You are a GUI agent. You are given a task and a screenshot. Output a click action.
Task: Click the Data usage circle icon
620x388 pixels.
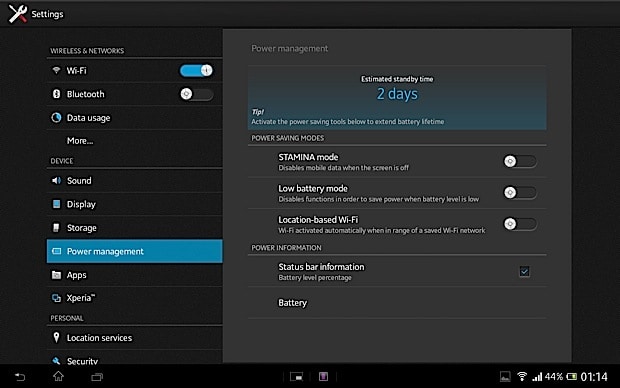coord(56,117)
